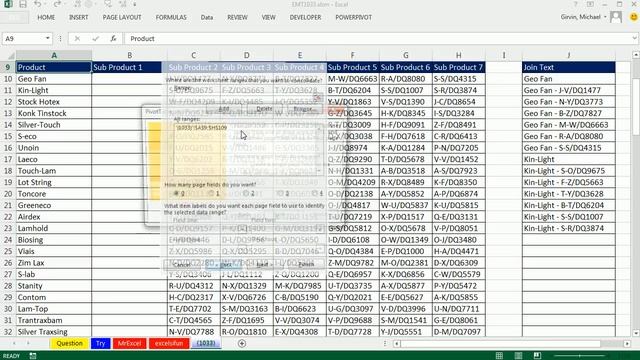The image size is (640, 360).
Task: Switch to the Try sheet tab
Action: (x=100, y=343)
